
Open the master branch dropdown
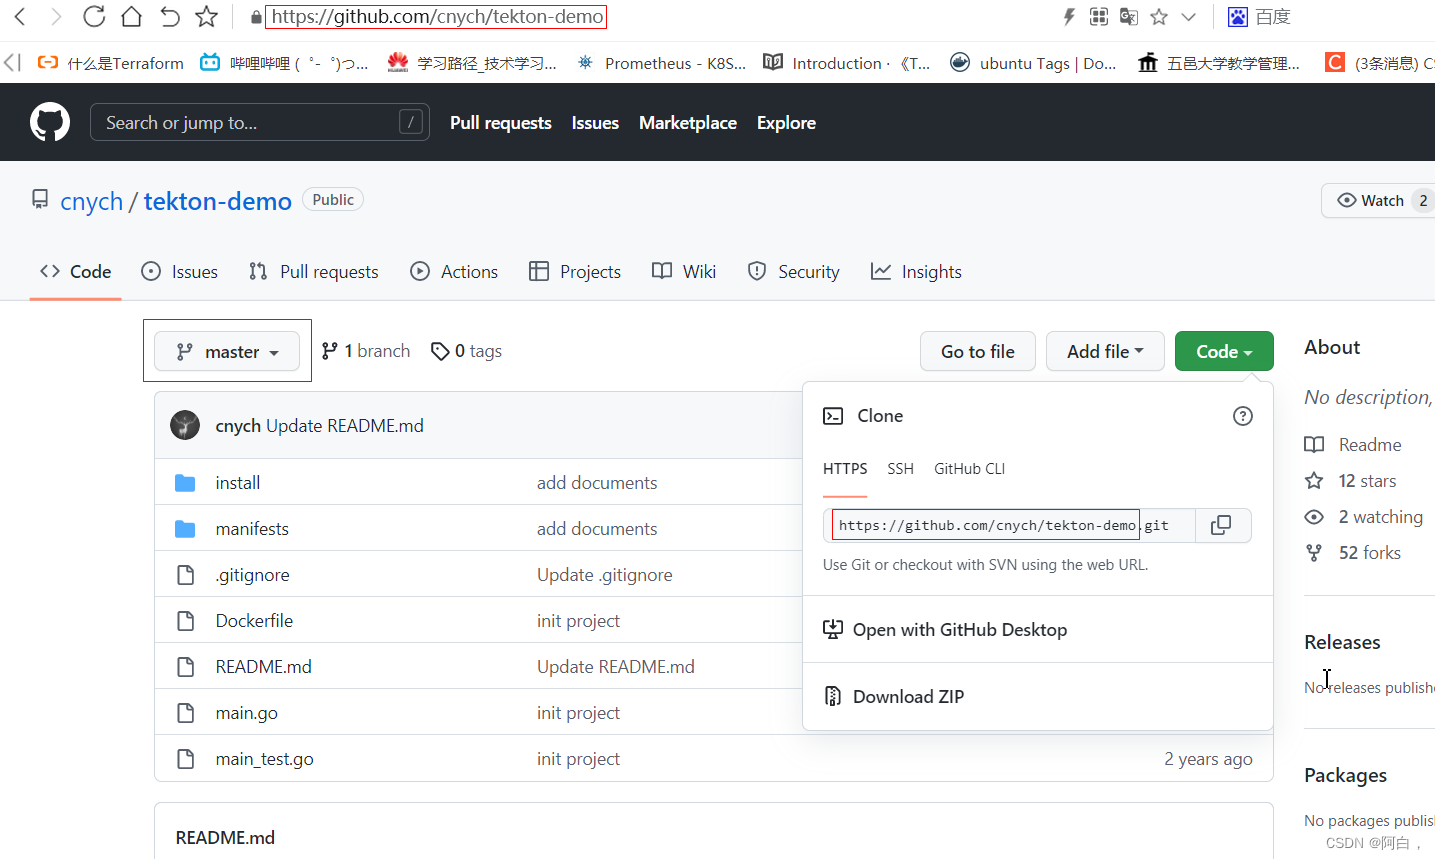click(227, 351)
